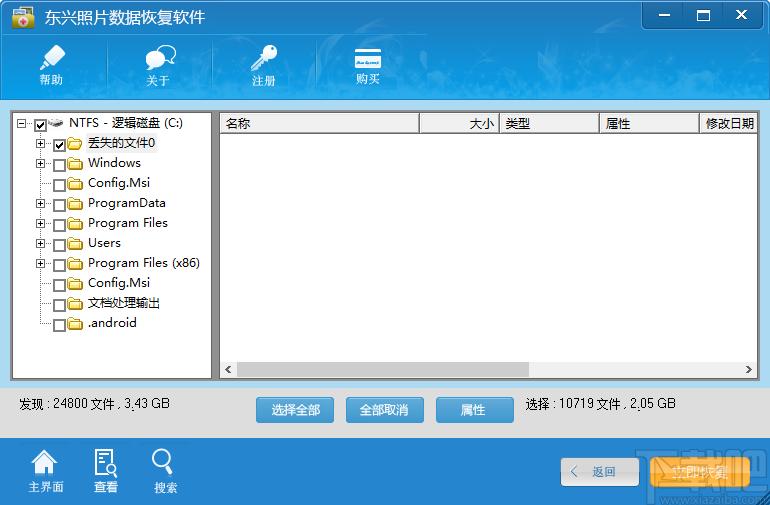Image resolution: width=770 pixels, height=505 pixels.
Task: Check the first Config.Msi checkbox
Action: click(x=59, y=185)
